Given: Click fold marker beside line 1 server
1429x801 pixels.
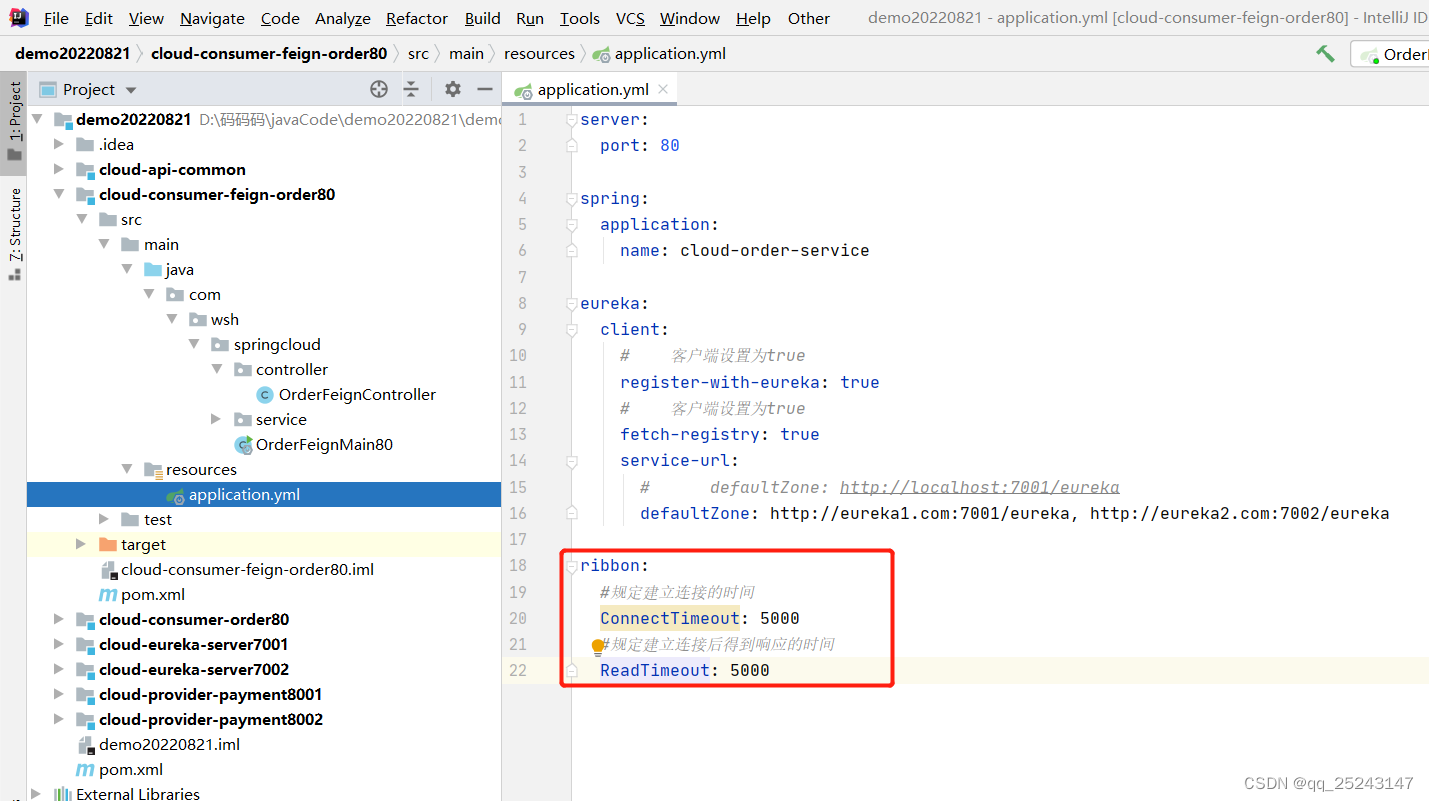Looking at the screenshot, I should tap(571, 120).
